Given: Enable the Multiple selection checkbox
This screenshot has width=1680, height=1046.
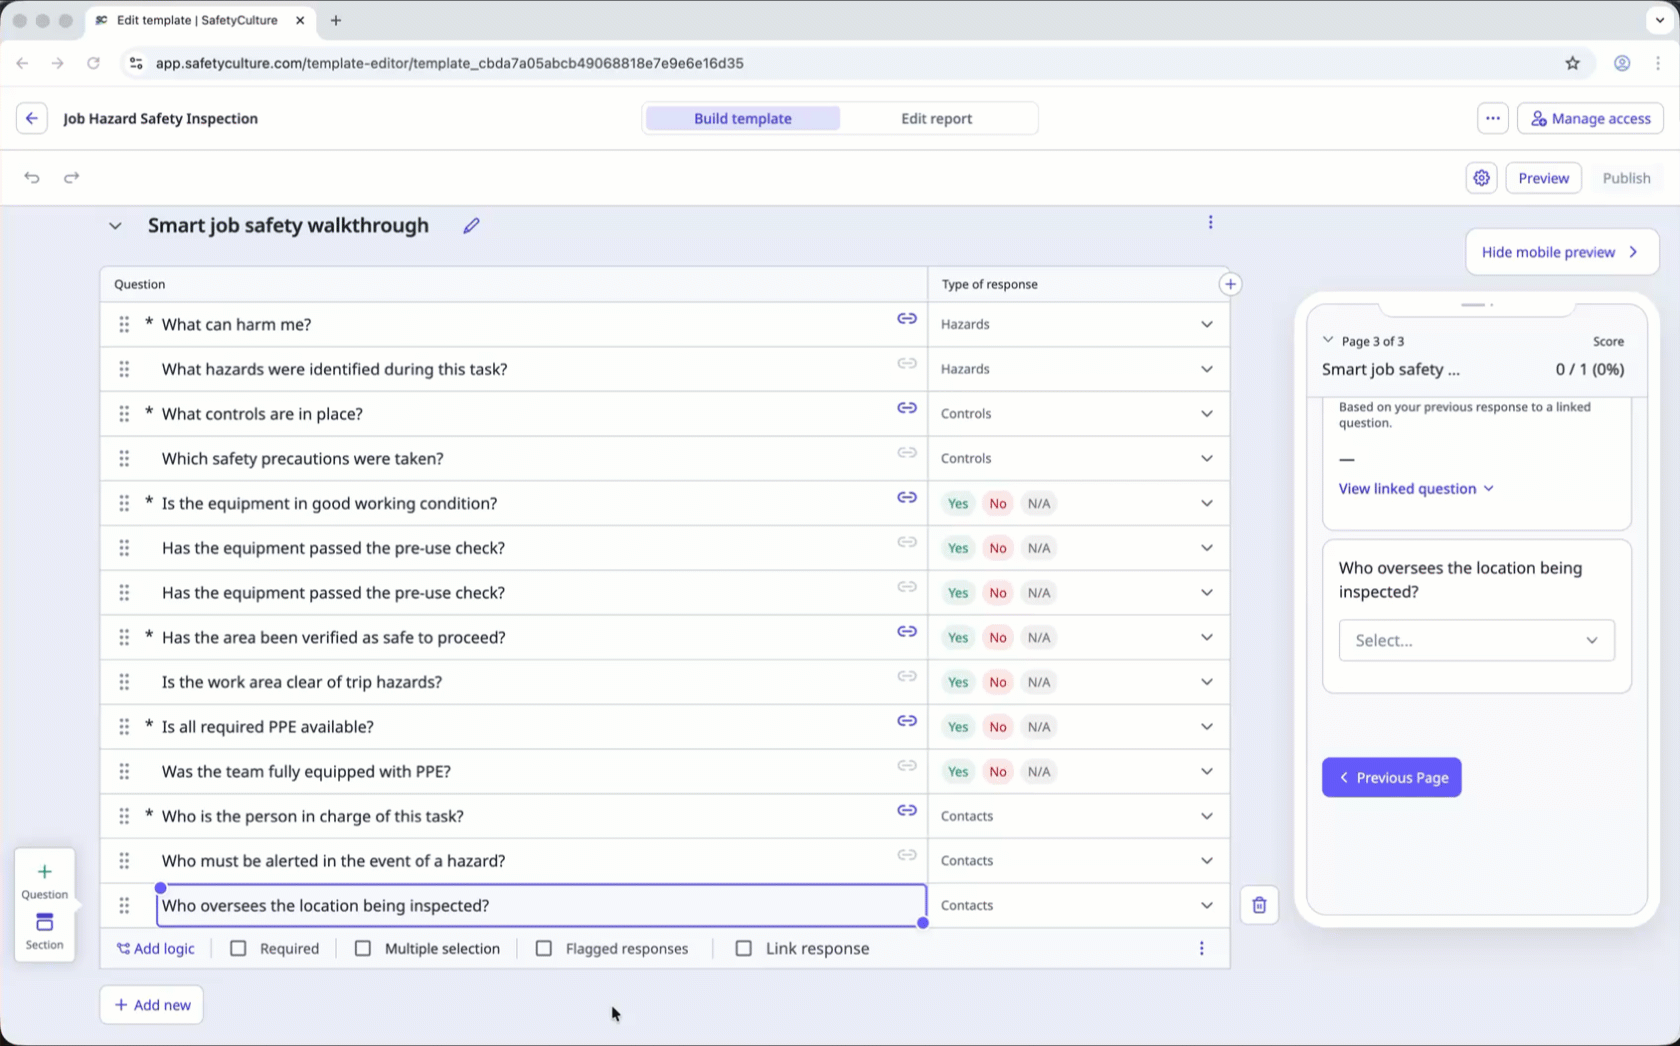Looking at the screenshot, I should coord(363,949).
